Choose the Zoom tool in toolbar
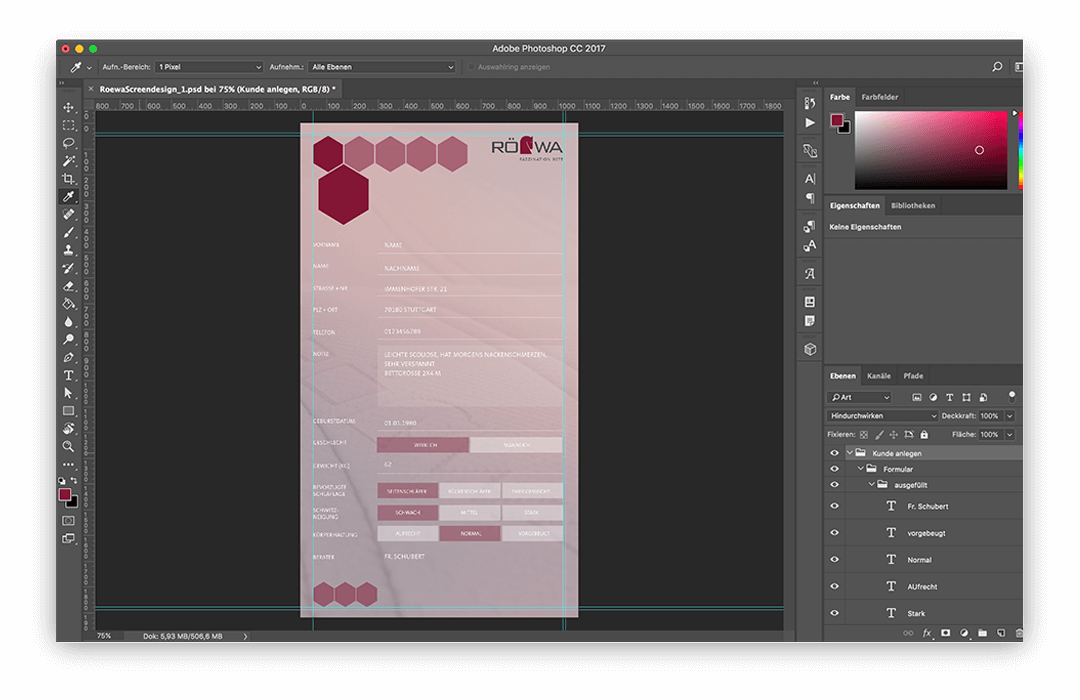The image size is (1080, 700). 68,446
